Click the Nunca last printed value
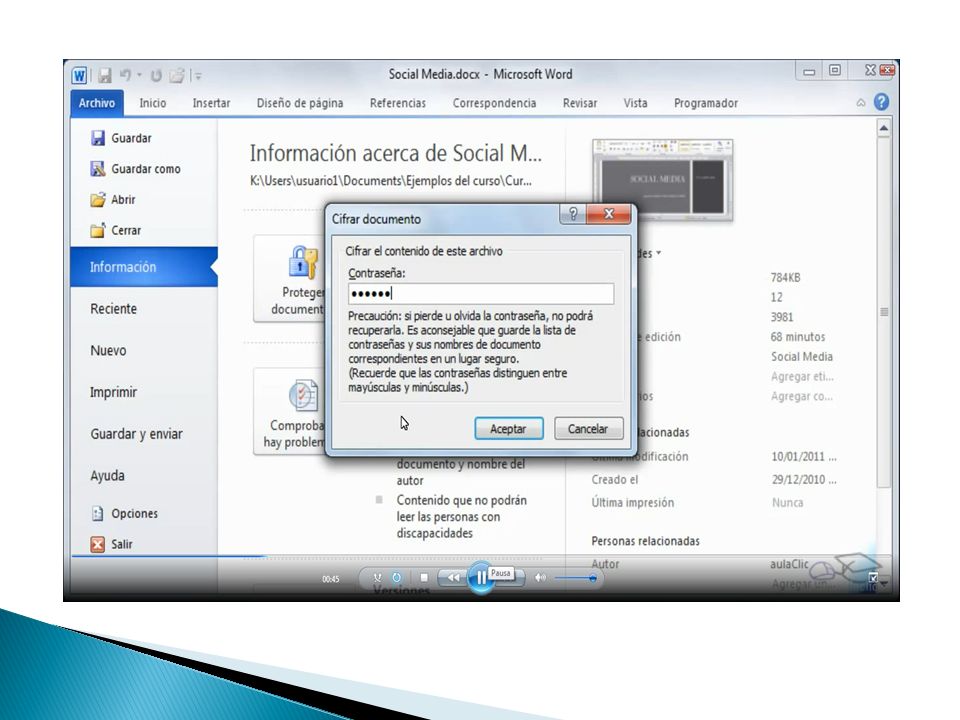Viewport: 960px width, 720px height. coord(787,503)
